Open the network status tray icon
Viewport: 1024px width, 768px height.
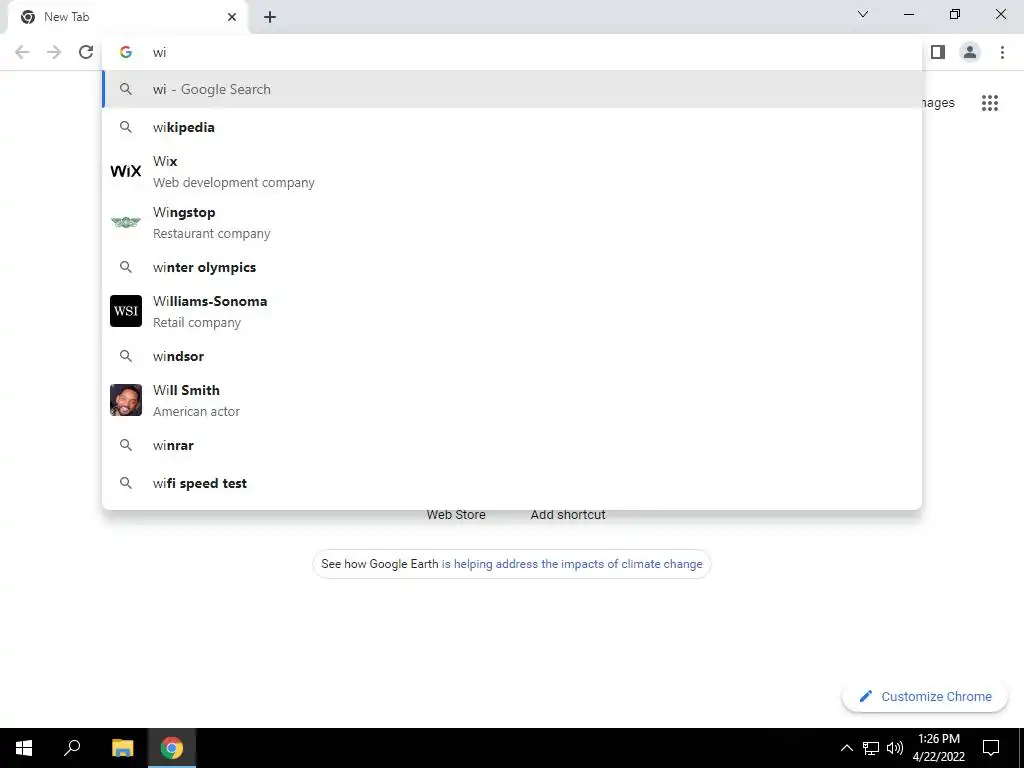(x=871, y=748)
